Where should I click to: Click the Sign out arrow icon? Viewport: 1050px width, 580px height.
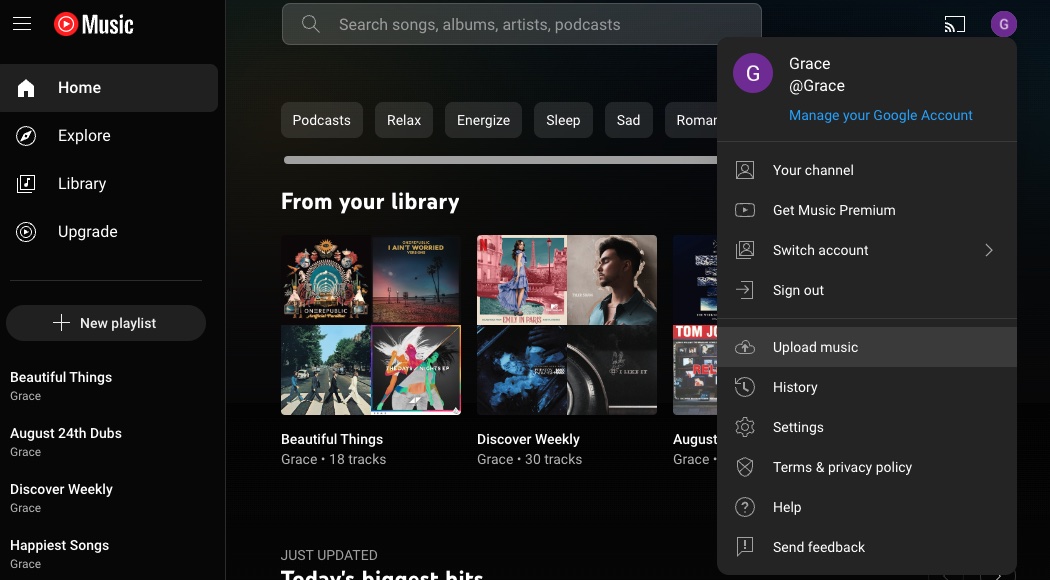click(745, 290)
